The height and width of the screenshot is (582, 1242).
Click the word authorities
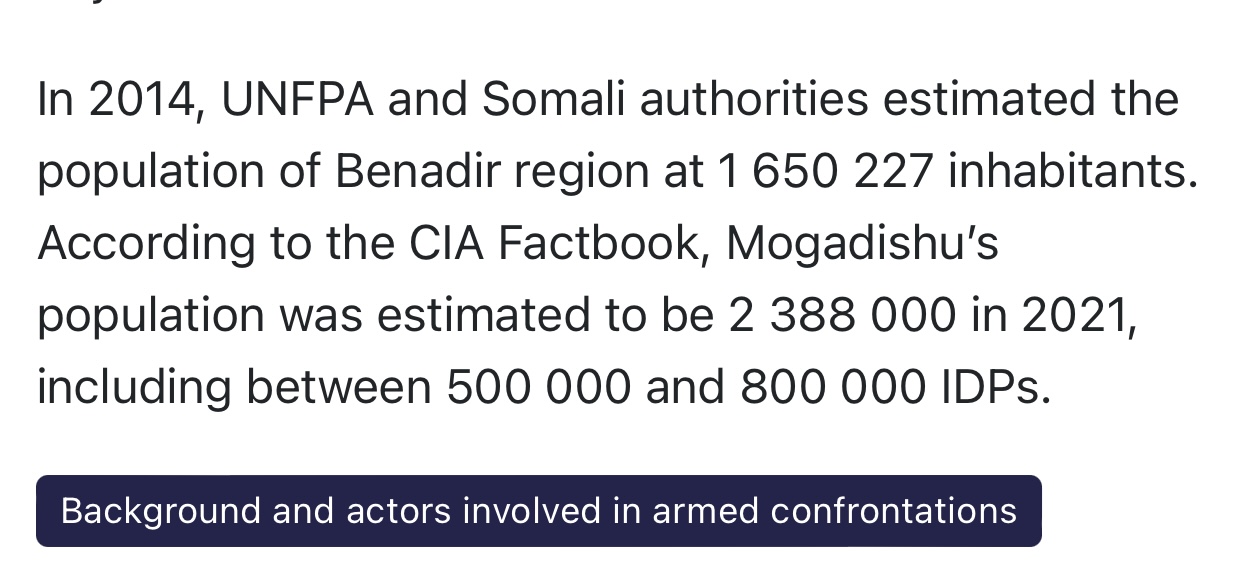[755, 100]
